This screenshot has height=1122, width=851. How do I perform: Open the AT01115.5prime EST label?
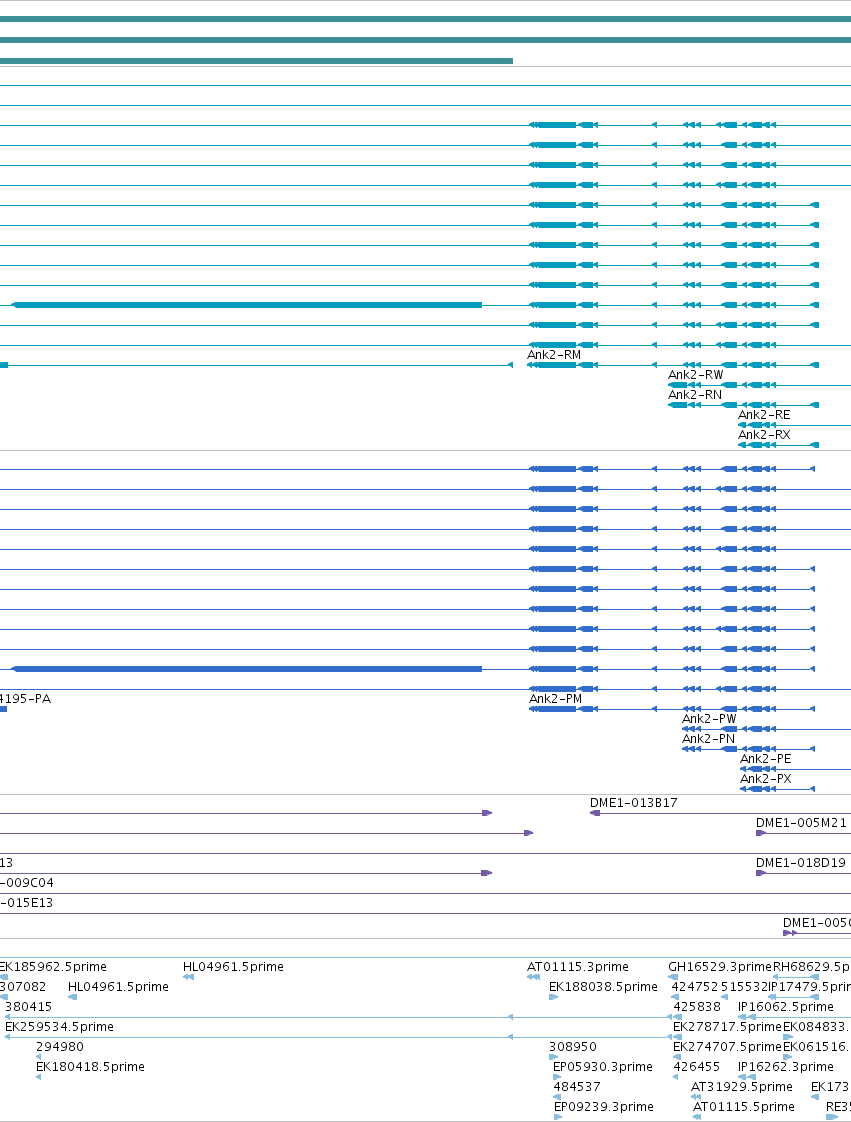click(744, 1108)
